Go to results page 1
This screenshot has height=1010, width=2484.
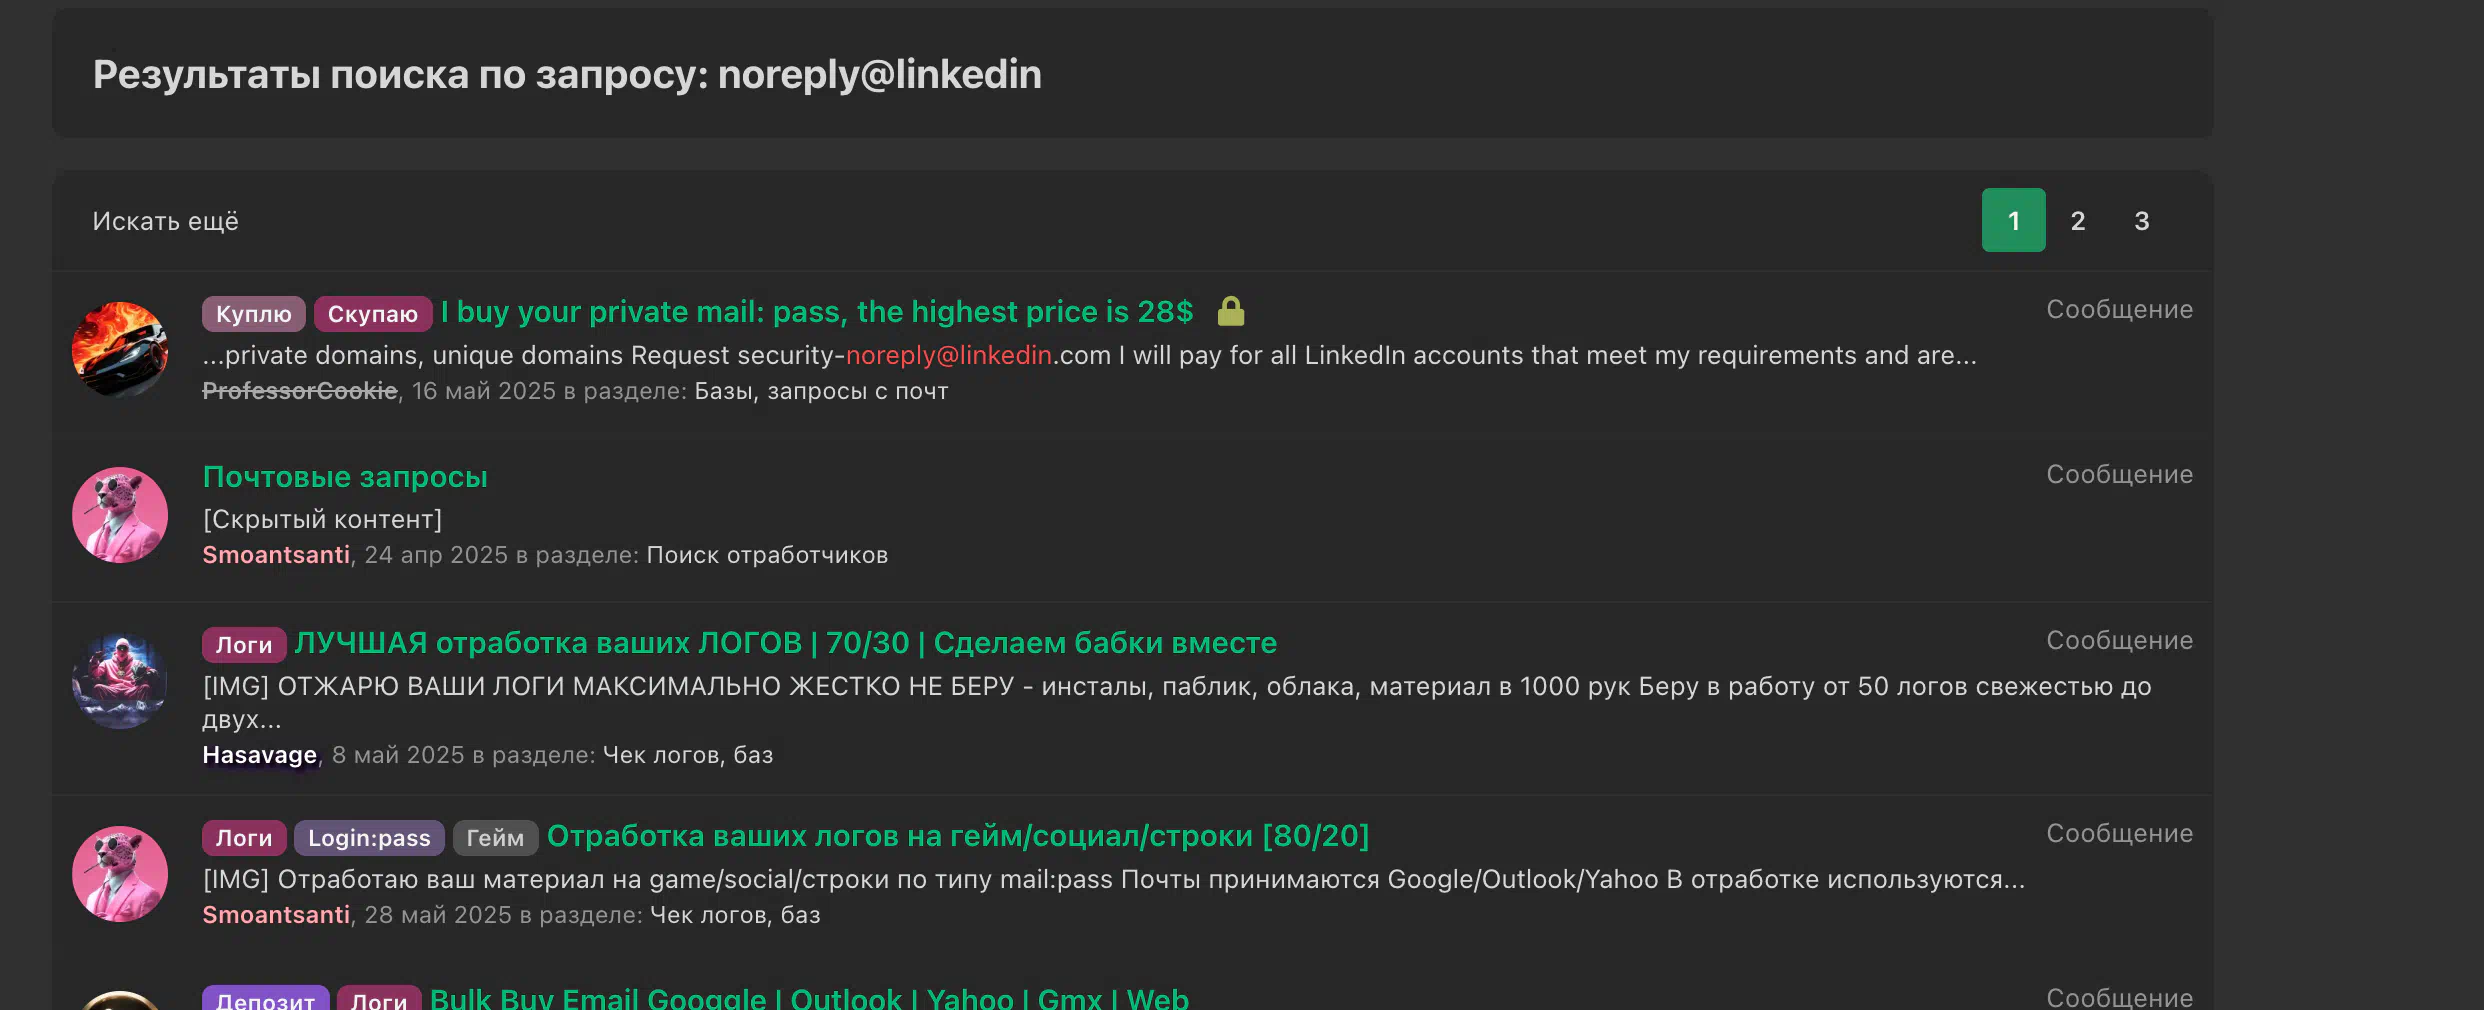[x=2013, y=220]
